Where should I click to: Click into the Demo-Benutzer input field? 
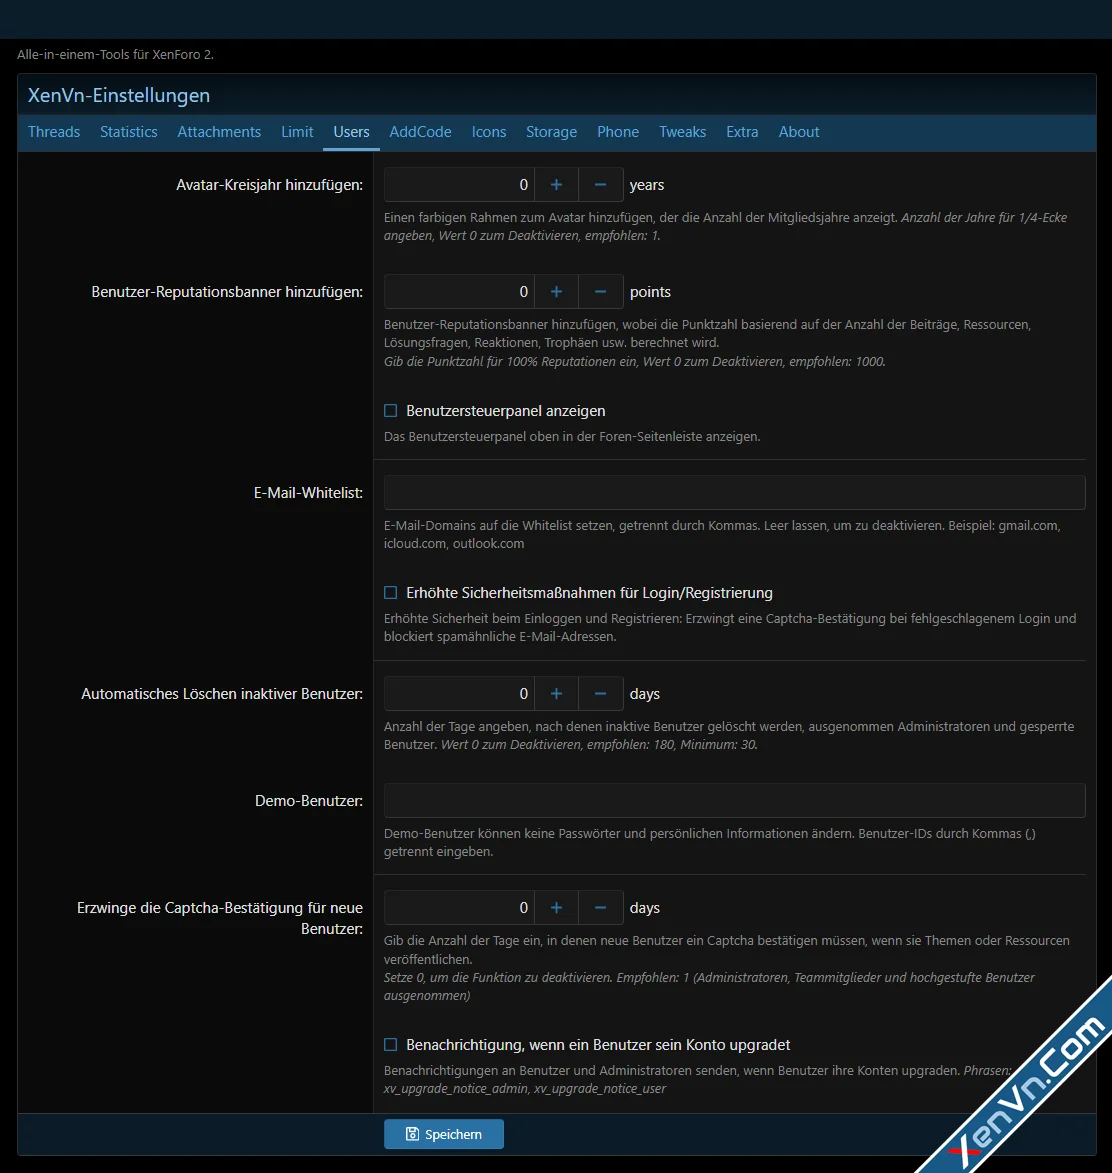point(735,800)
